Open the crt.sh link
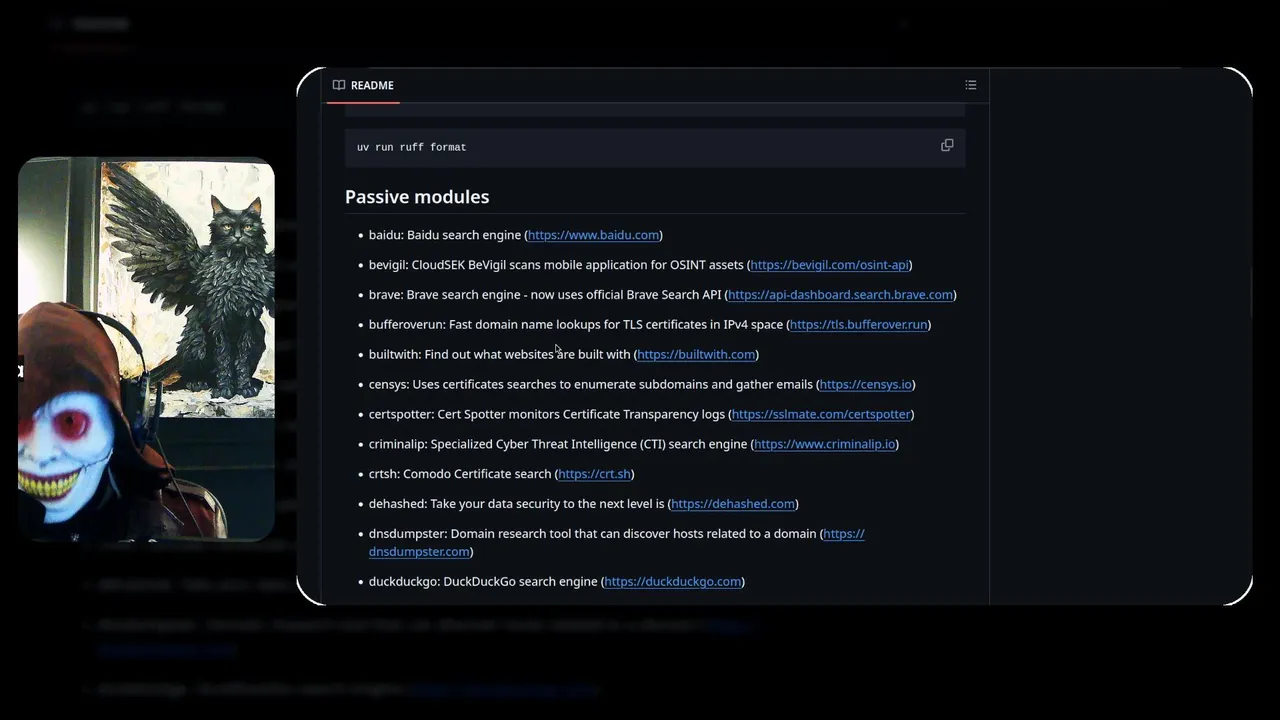This screenshot has height=720, width=1280. coord(594,474)
